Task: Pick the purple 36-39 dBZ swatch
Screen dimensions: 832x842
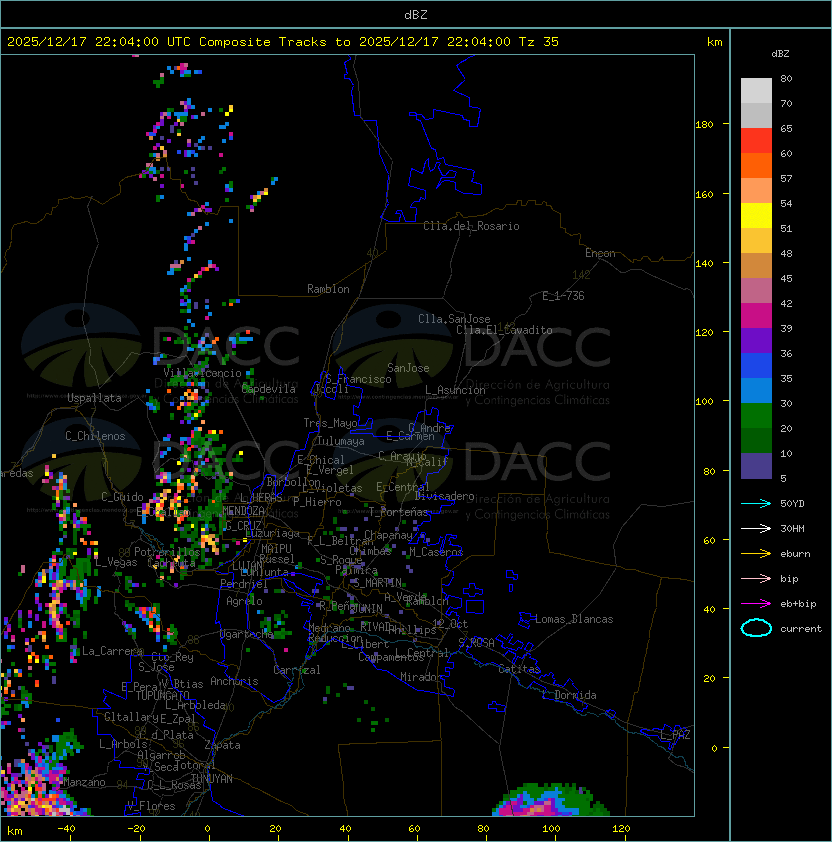Action: pos(756,340)
